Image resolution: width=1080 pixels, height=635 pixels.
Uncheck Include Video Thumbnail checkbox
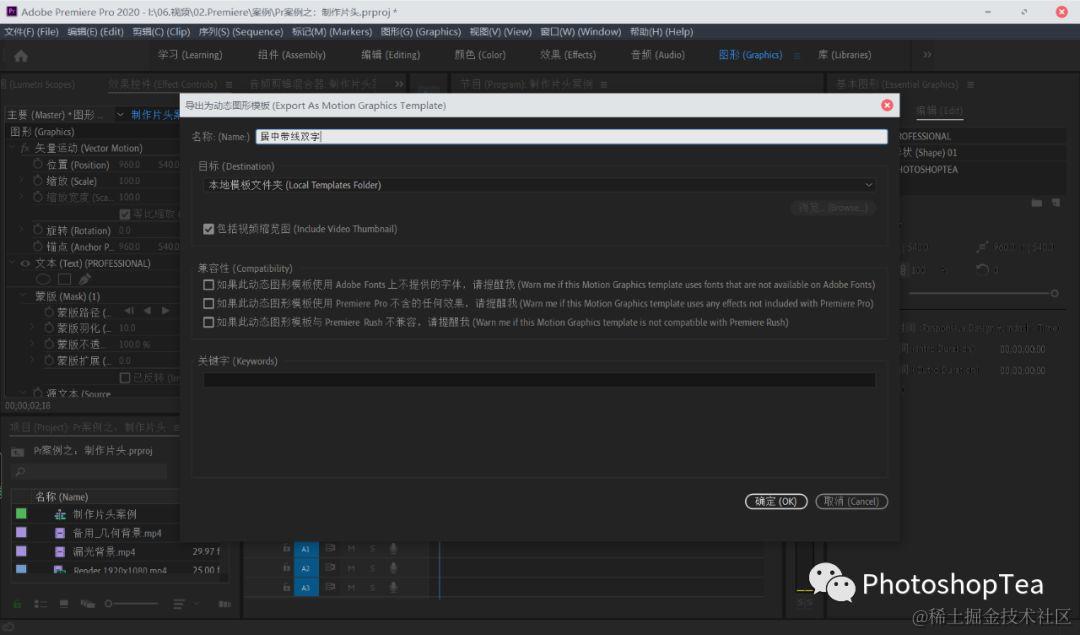[x=208, y=229]
